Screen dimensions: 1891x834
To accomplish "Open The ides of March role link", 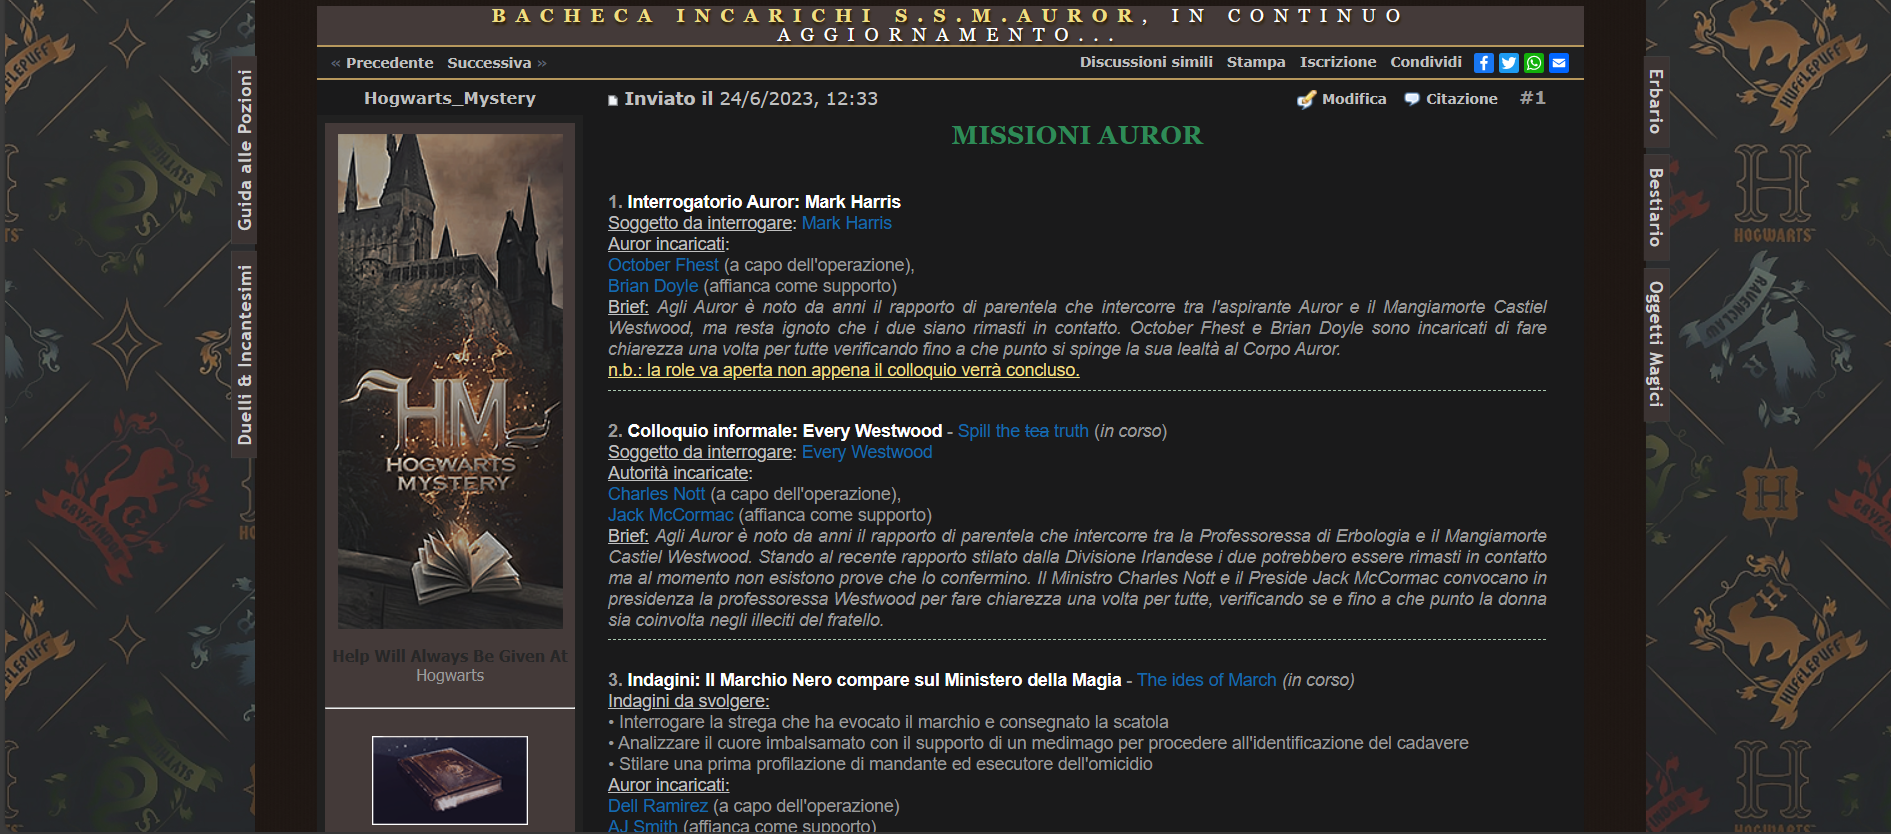I will coord(1207,680).
